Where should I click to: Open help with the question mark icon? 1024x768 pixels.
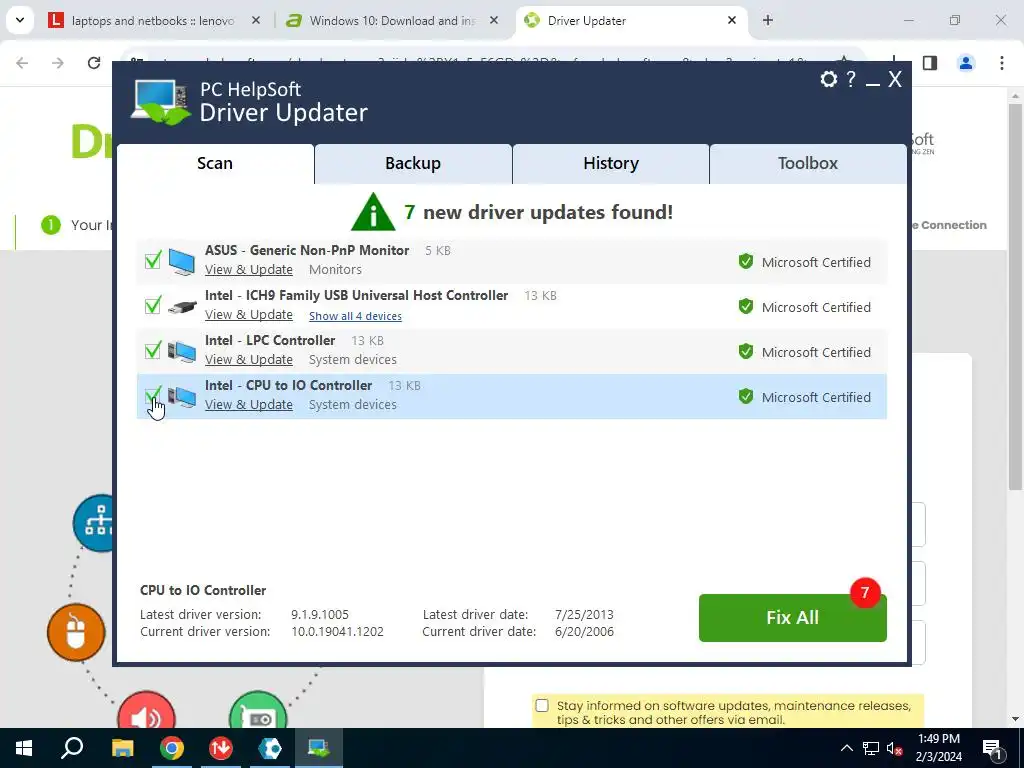pyautogui.click(x=850, y=80)
